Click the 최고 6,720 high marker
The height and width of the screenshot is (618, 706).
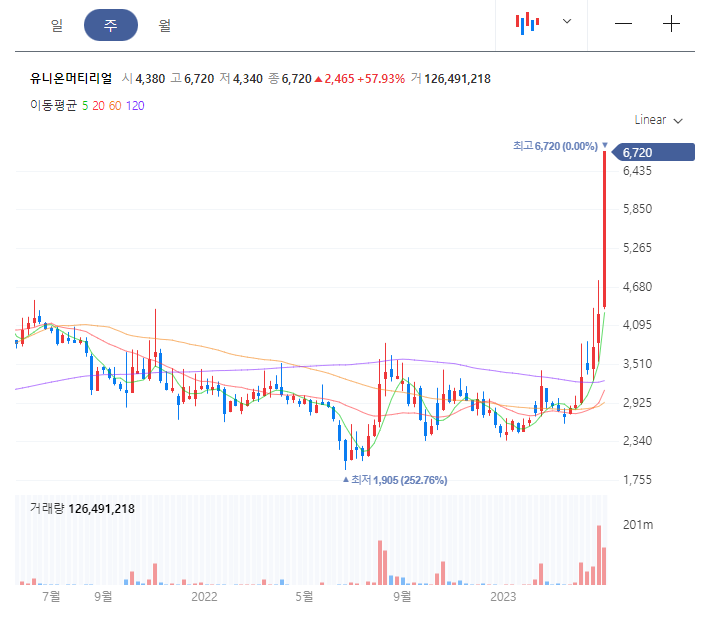pos(560,146)
